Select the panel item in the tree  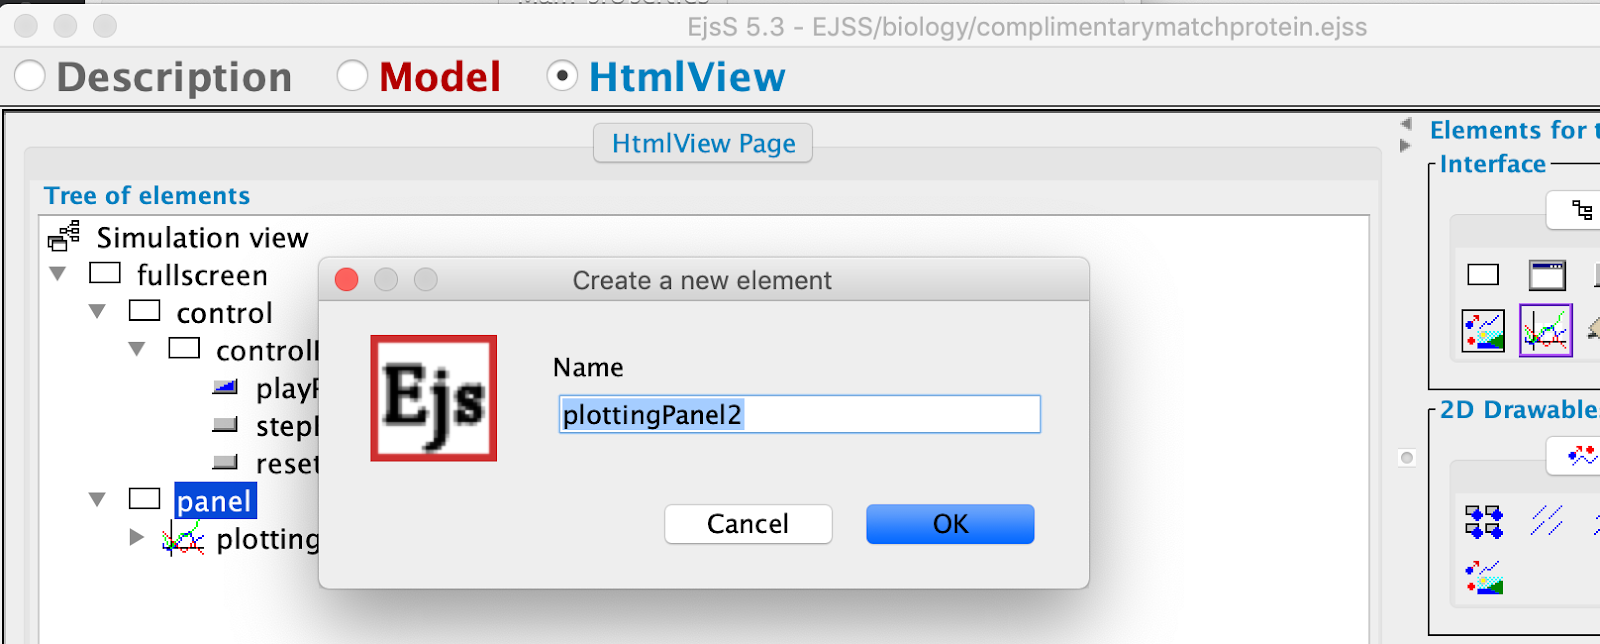214,501
